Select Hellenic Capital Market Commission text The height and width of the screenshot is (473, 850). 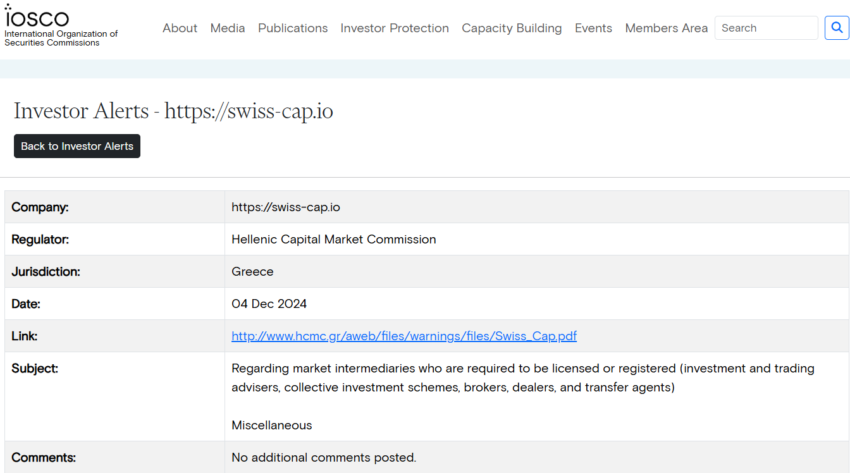point(333,239)
